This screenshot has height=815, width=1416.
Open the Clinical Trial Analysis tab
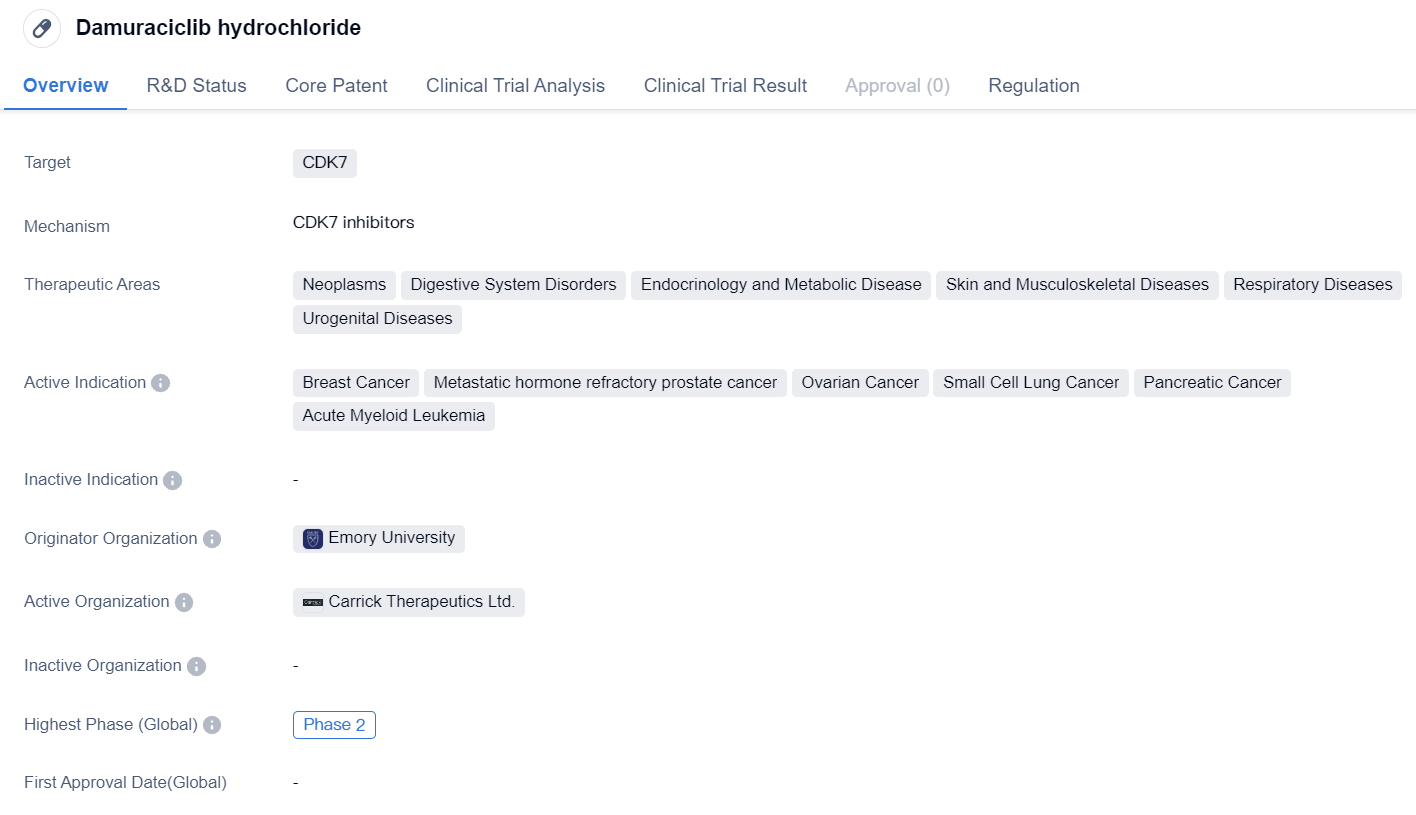point(515,86)
